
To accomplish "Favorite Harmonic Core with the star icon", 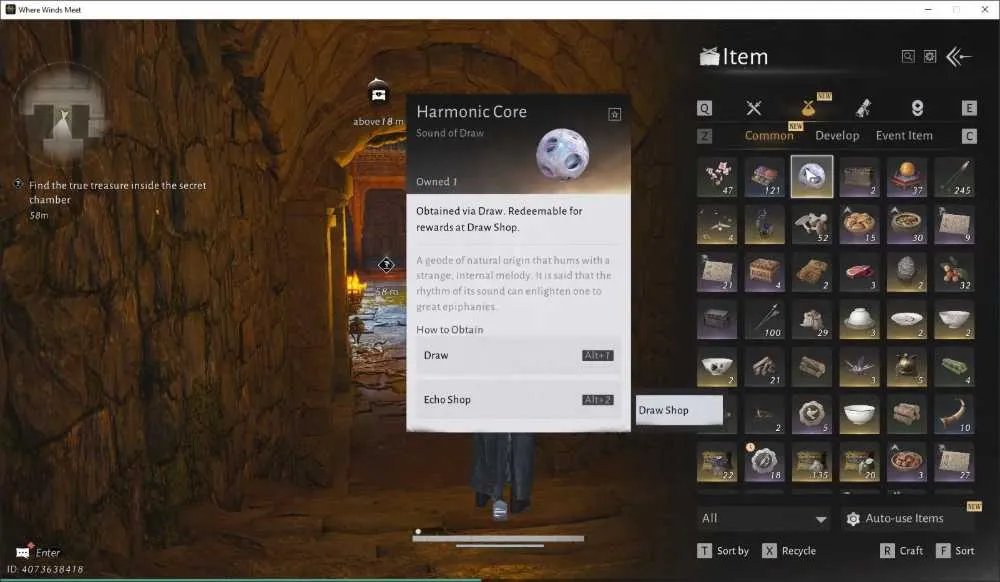I will coord(614,114).
